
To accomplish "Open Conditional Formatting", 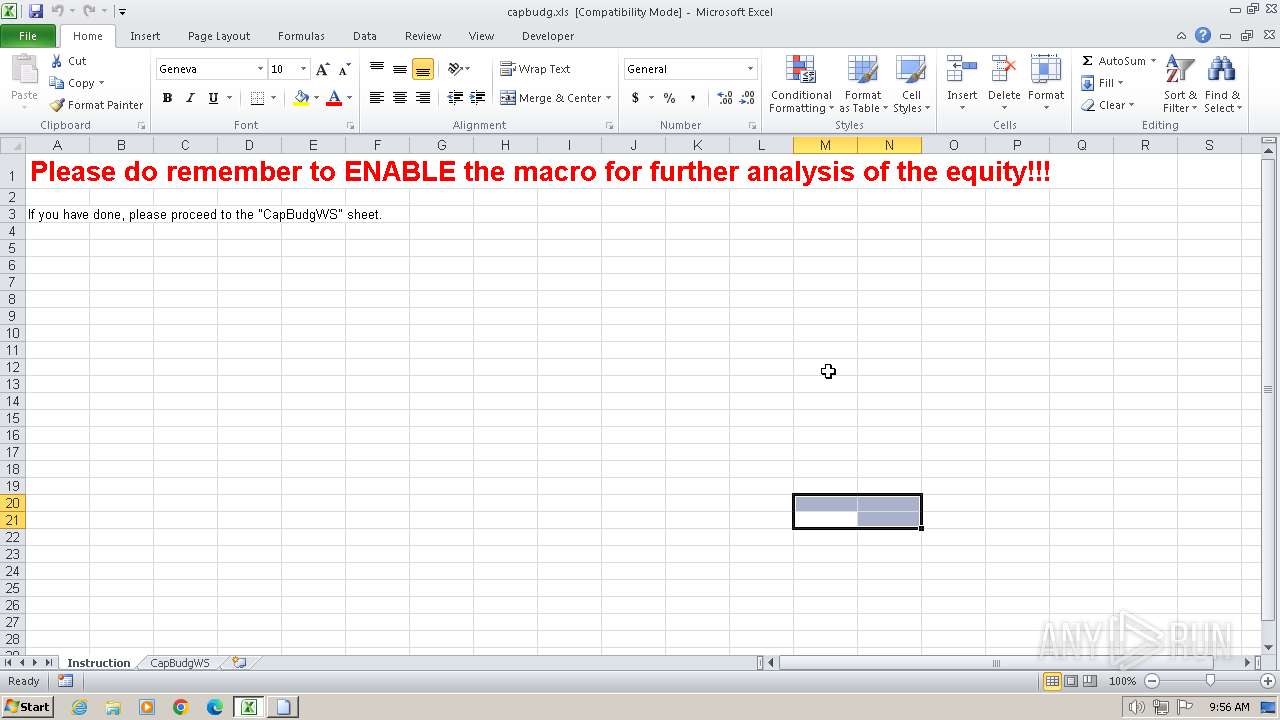I will [801, 85].
